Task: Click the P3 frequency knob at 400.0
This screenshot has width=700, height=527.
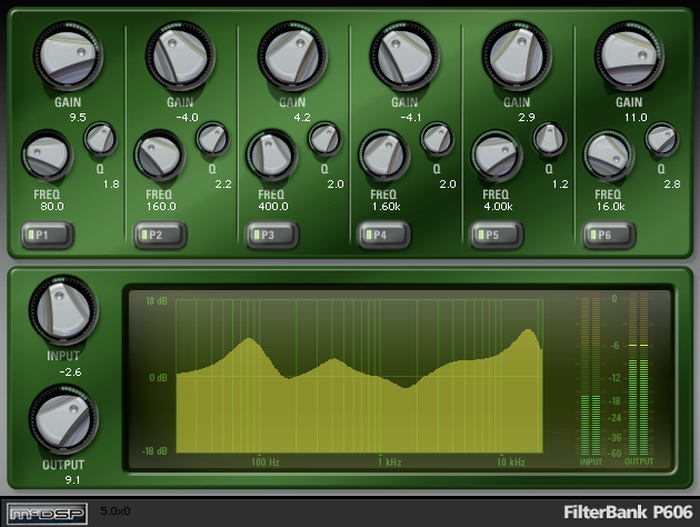Action: [271, 156]
